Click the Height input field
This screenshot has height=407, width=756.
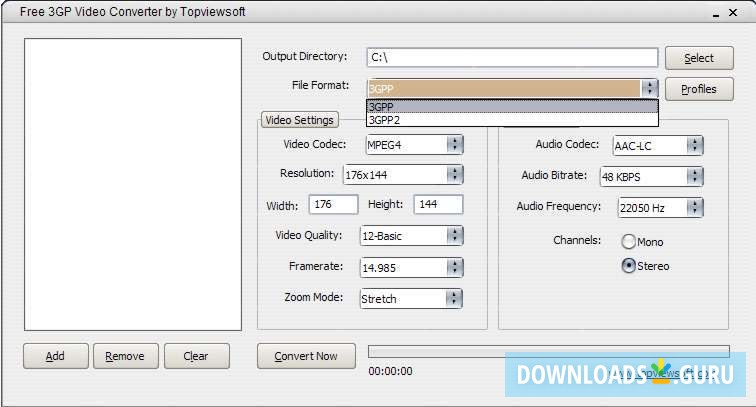438,204
